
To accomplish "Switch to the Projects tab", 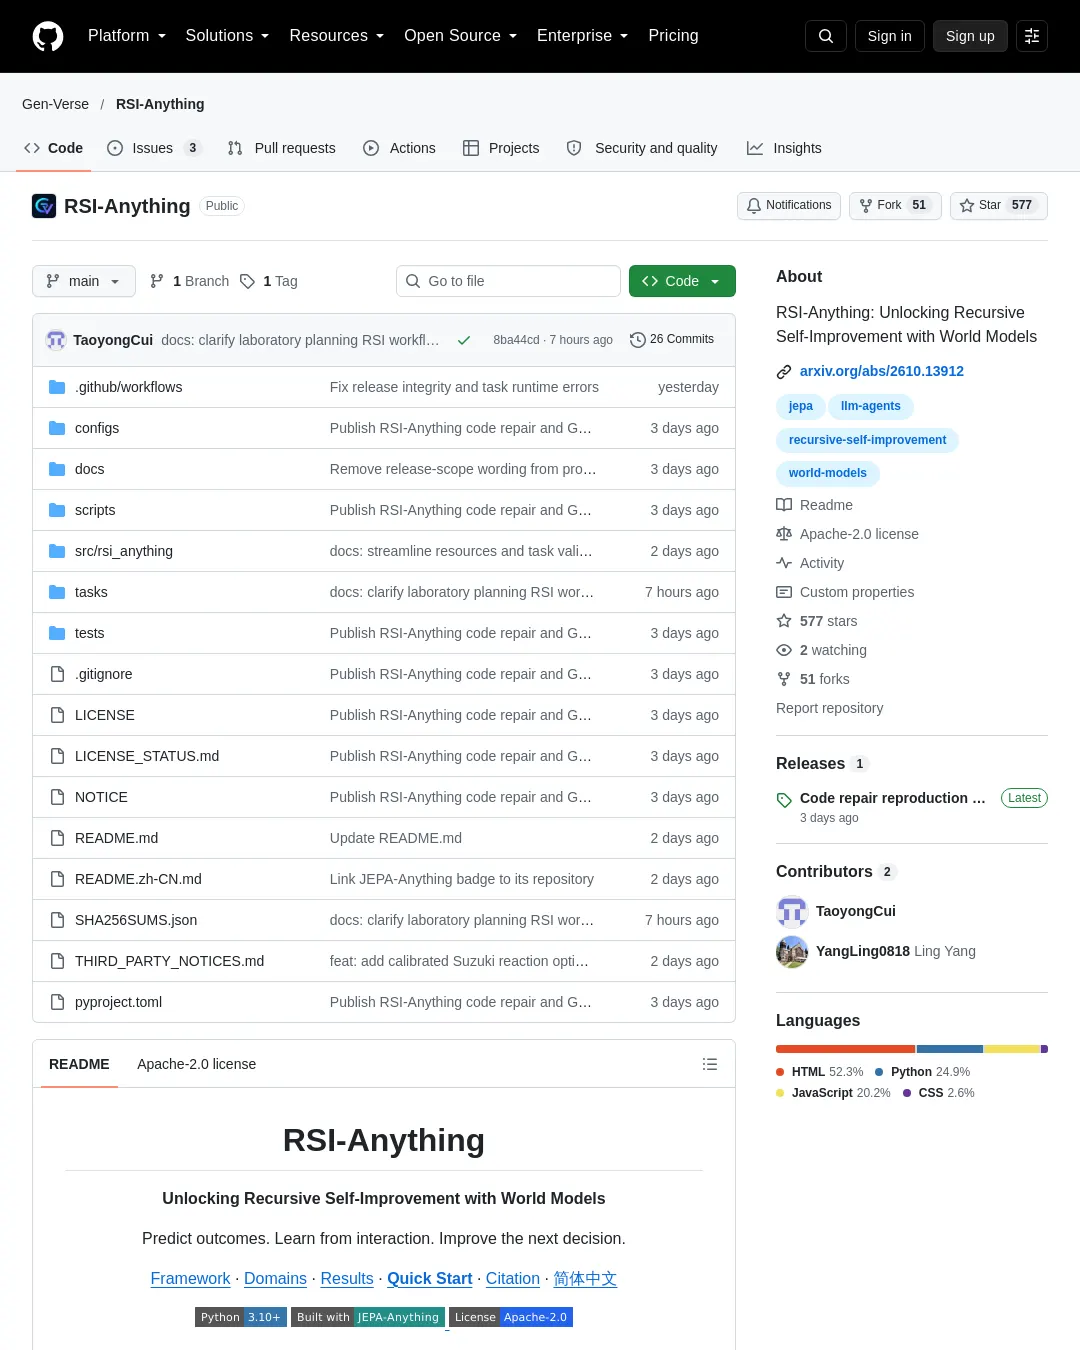I will tap(501, 148).
